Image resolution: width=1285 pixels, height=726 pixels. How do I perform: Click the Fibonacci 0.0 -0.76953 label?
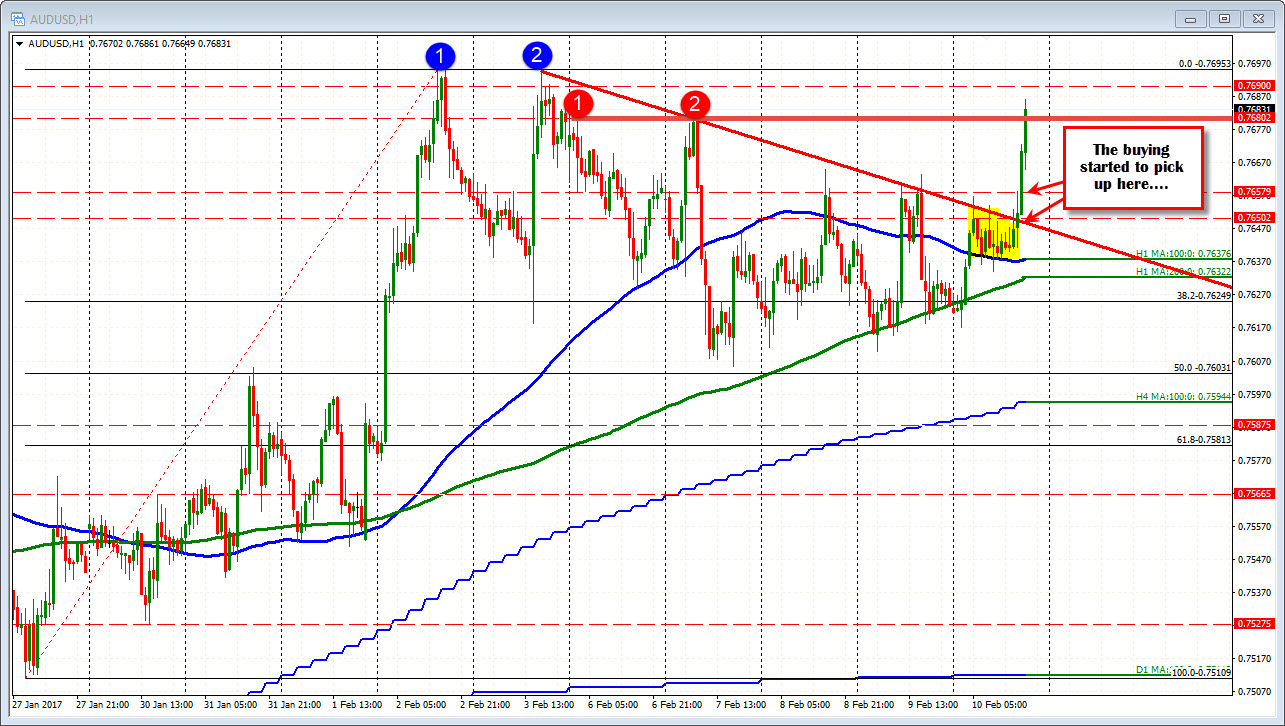tap(1204, 63)
